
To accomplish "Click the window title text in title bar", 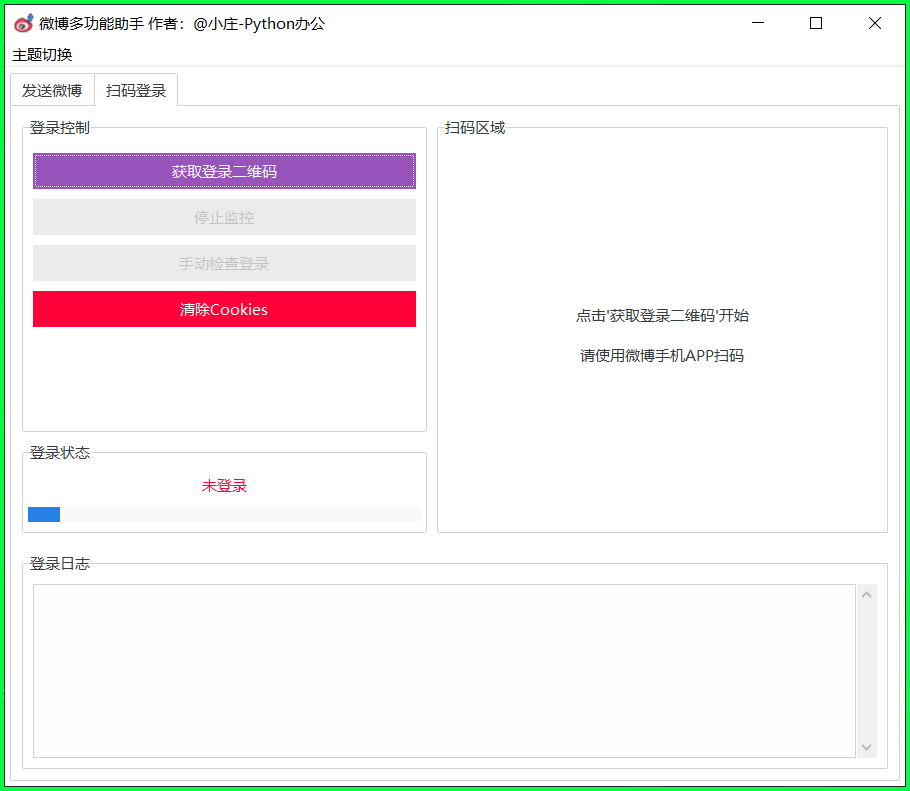I will (182, 24).
